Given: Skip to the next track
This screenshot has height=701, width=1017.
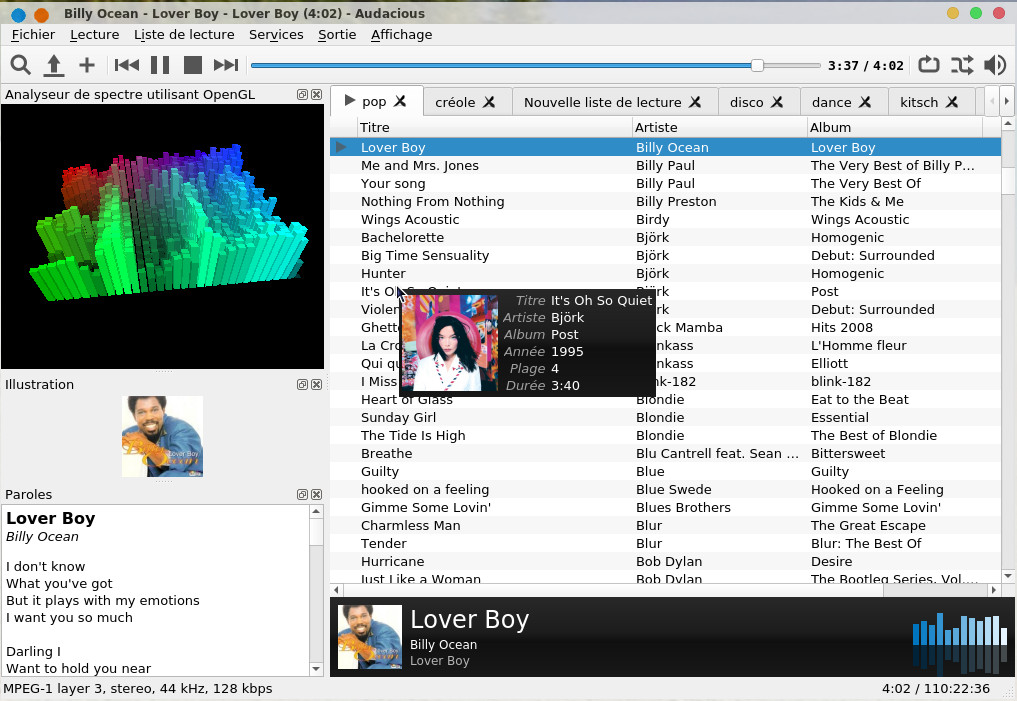Looking at the screenshot, I should click(x=226, y=66).
